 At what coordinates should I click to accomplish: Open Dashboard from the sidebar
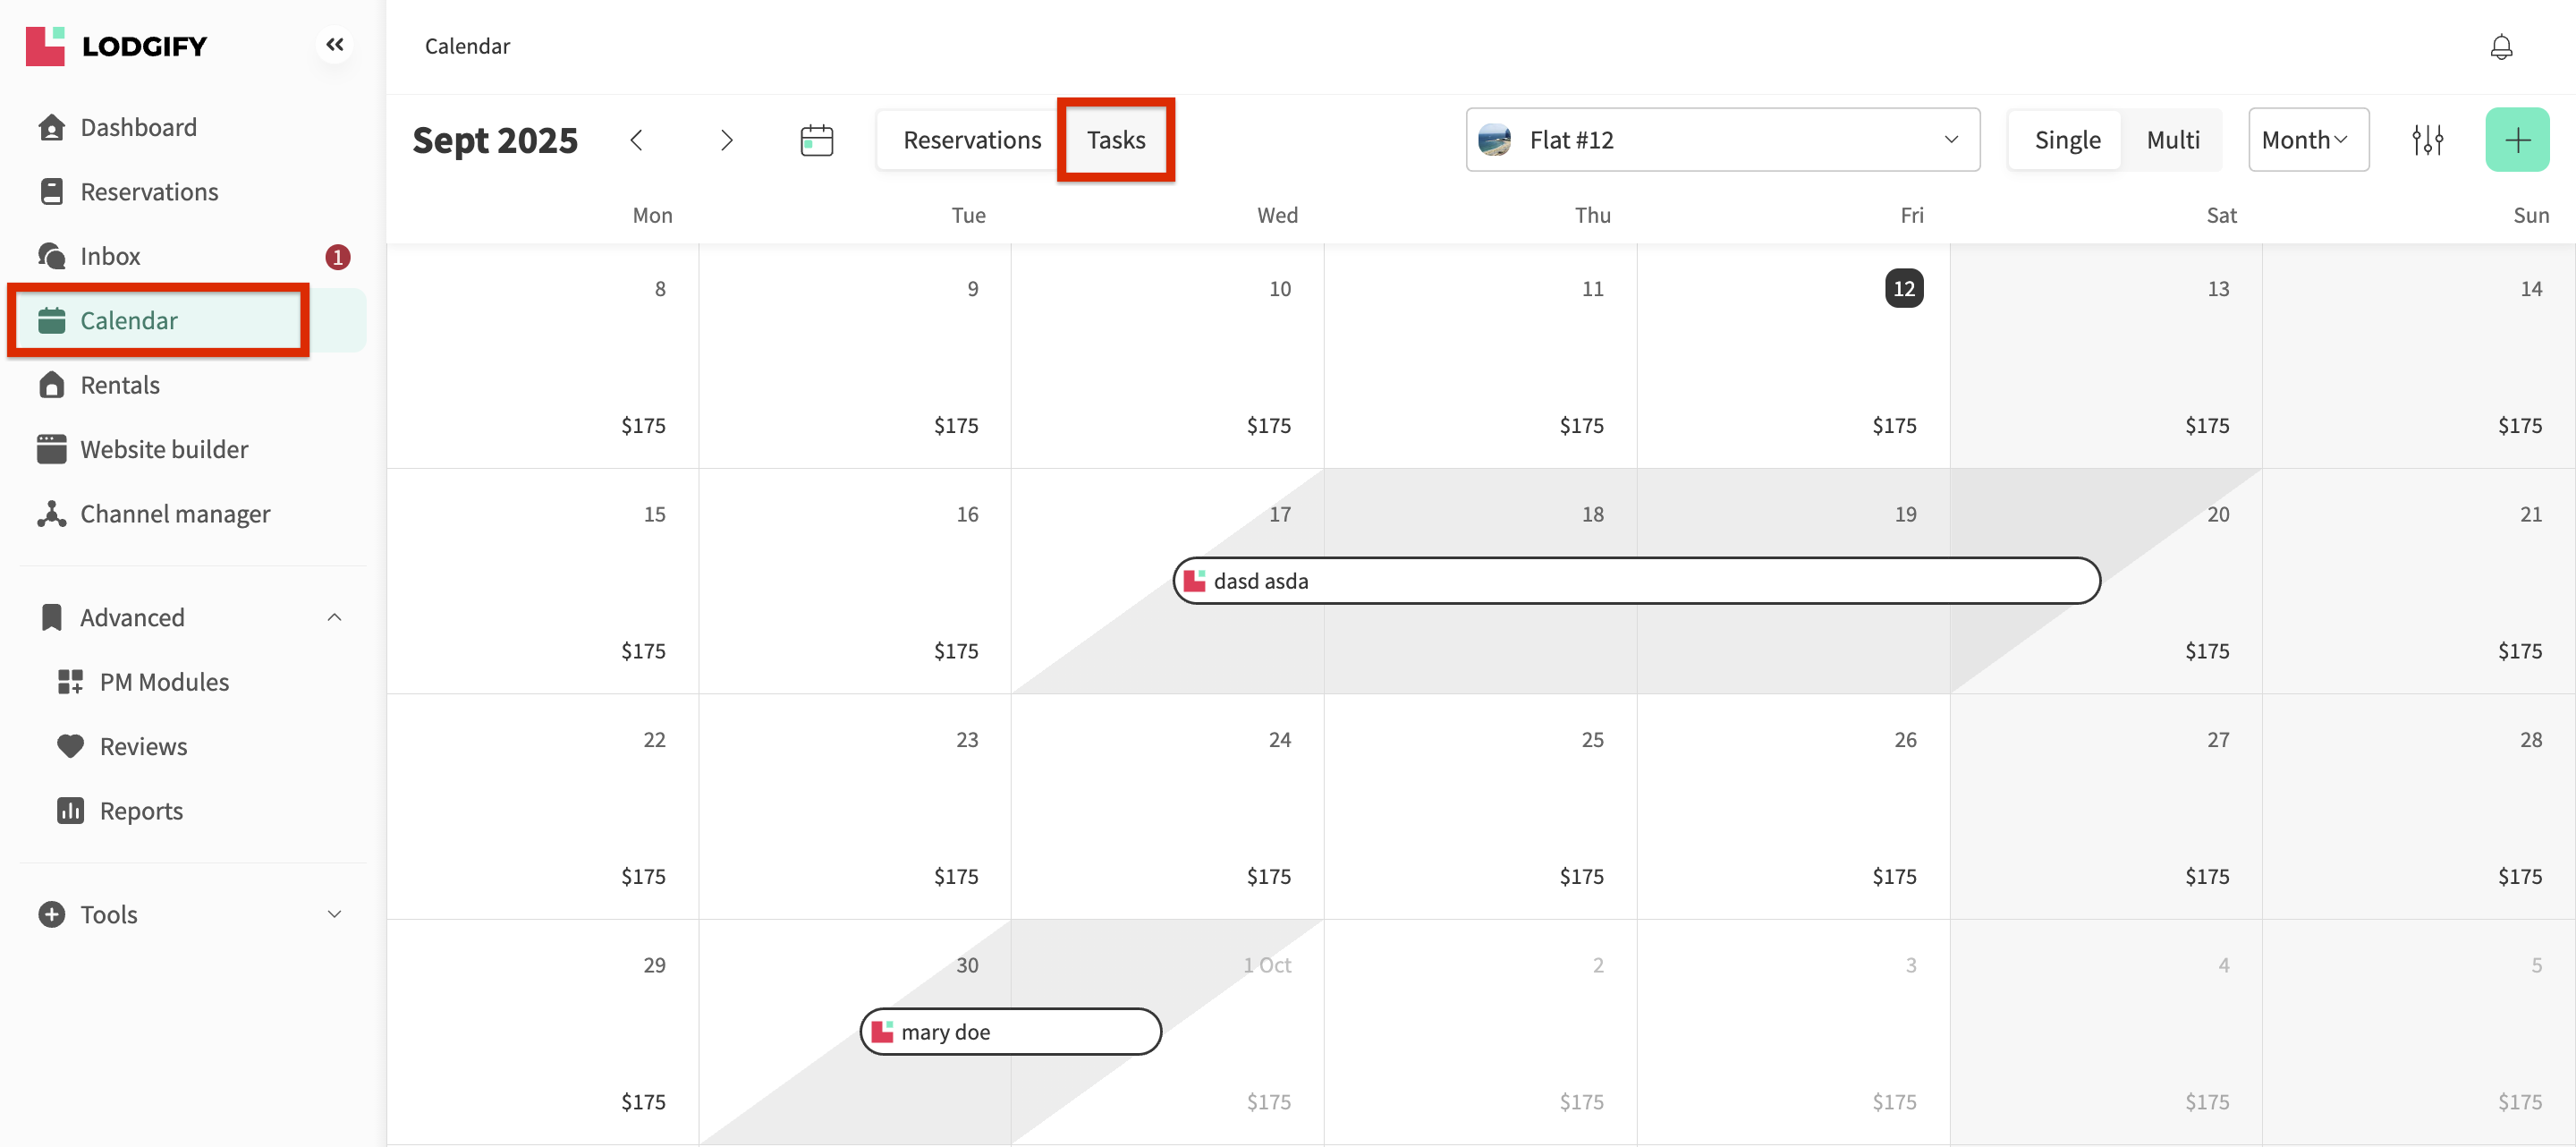coord(138,127)
